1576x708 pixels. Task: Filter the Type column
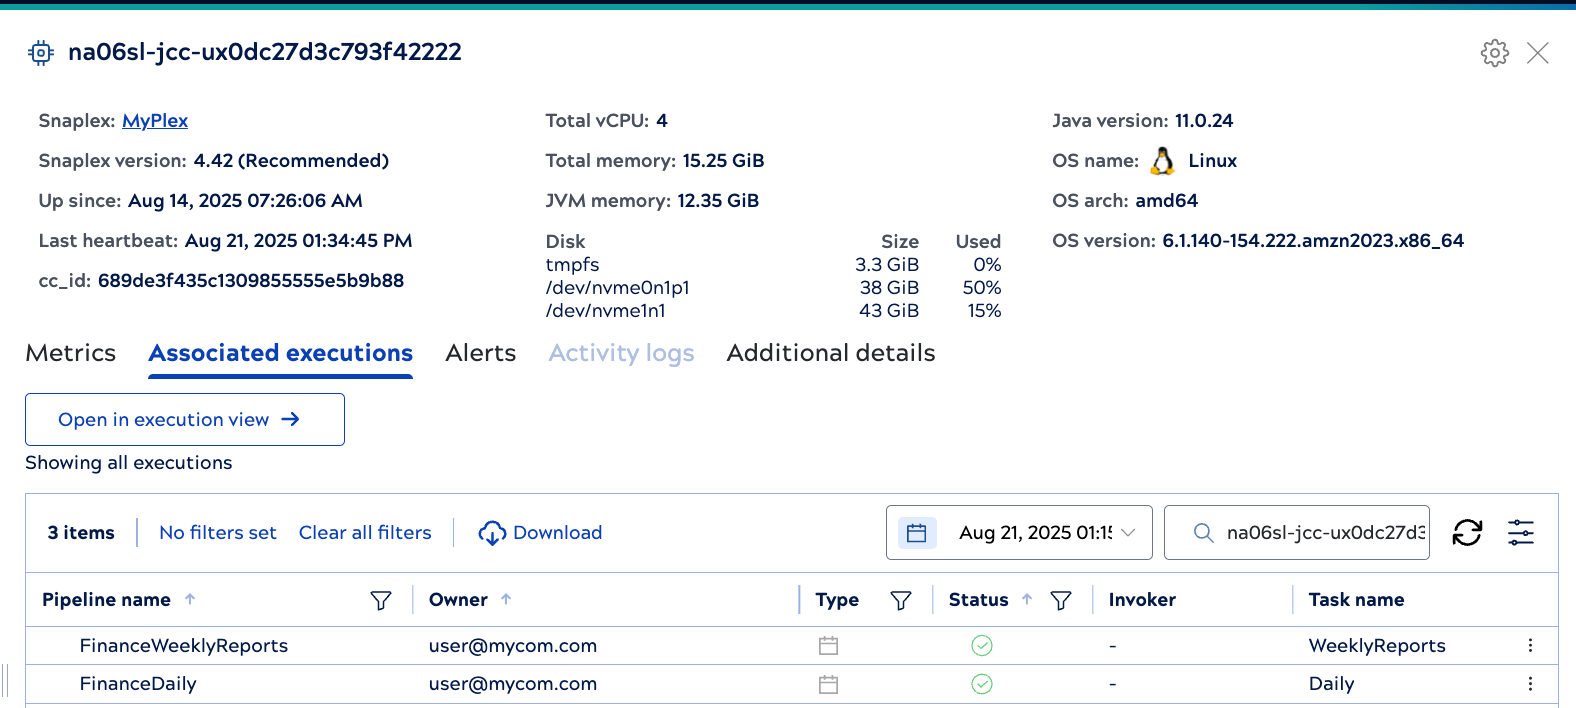(x=901, y=600)
